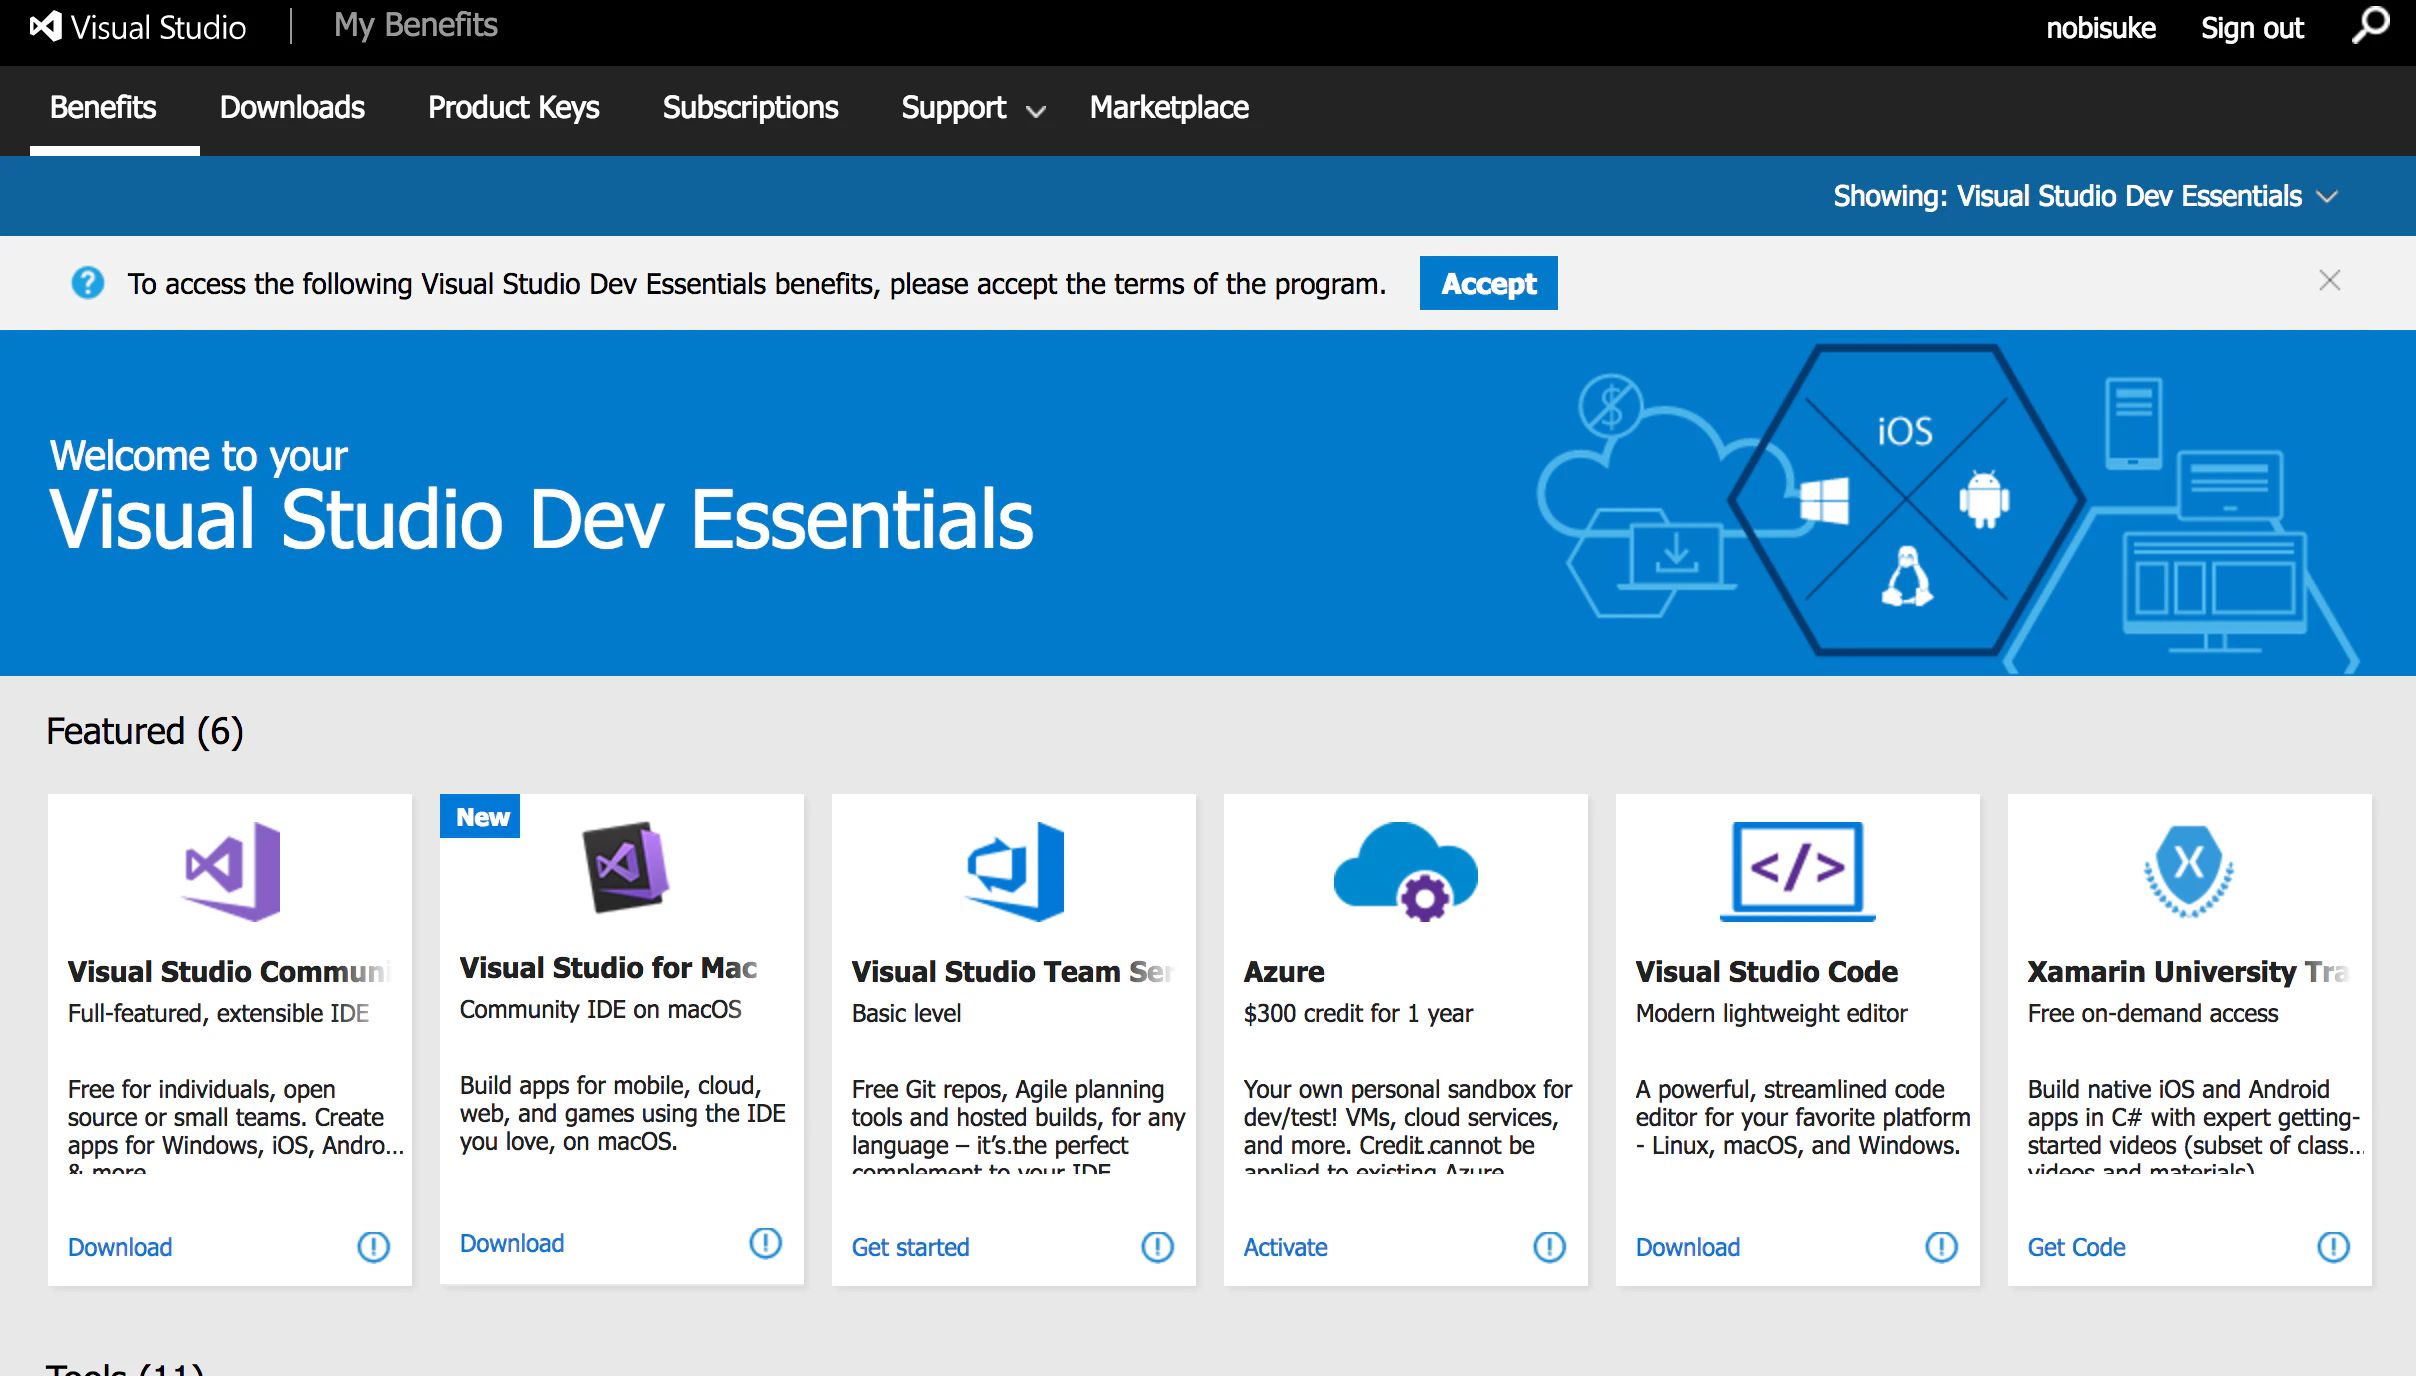Click Activate link on Azure card

pos(1285,1247)
